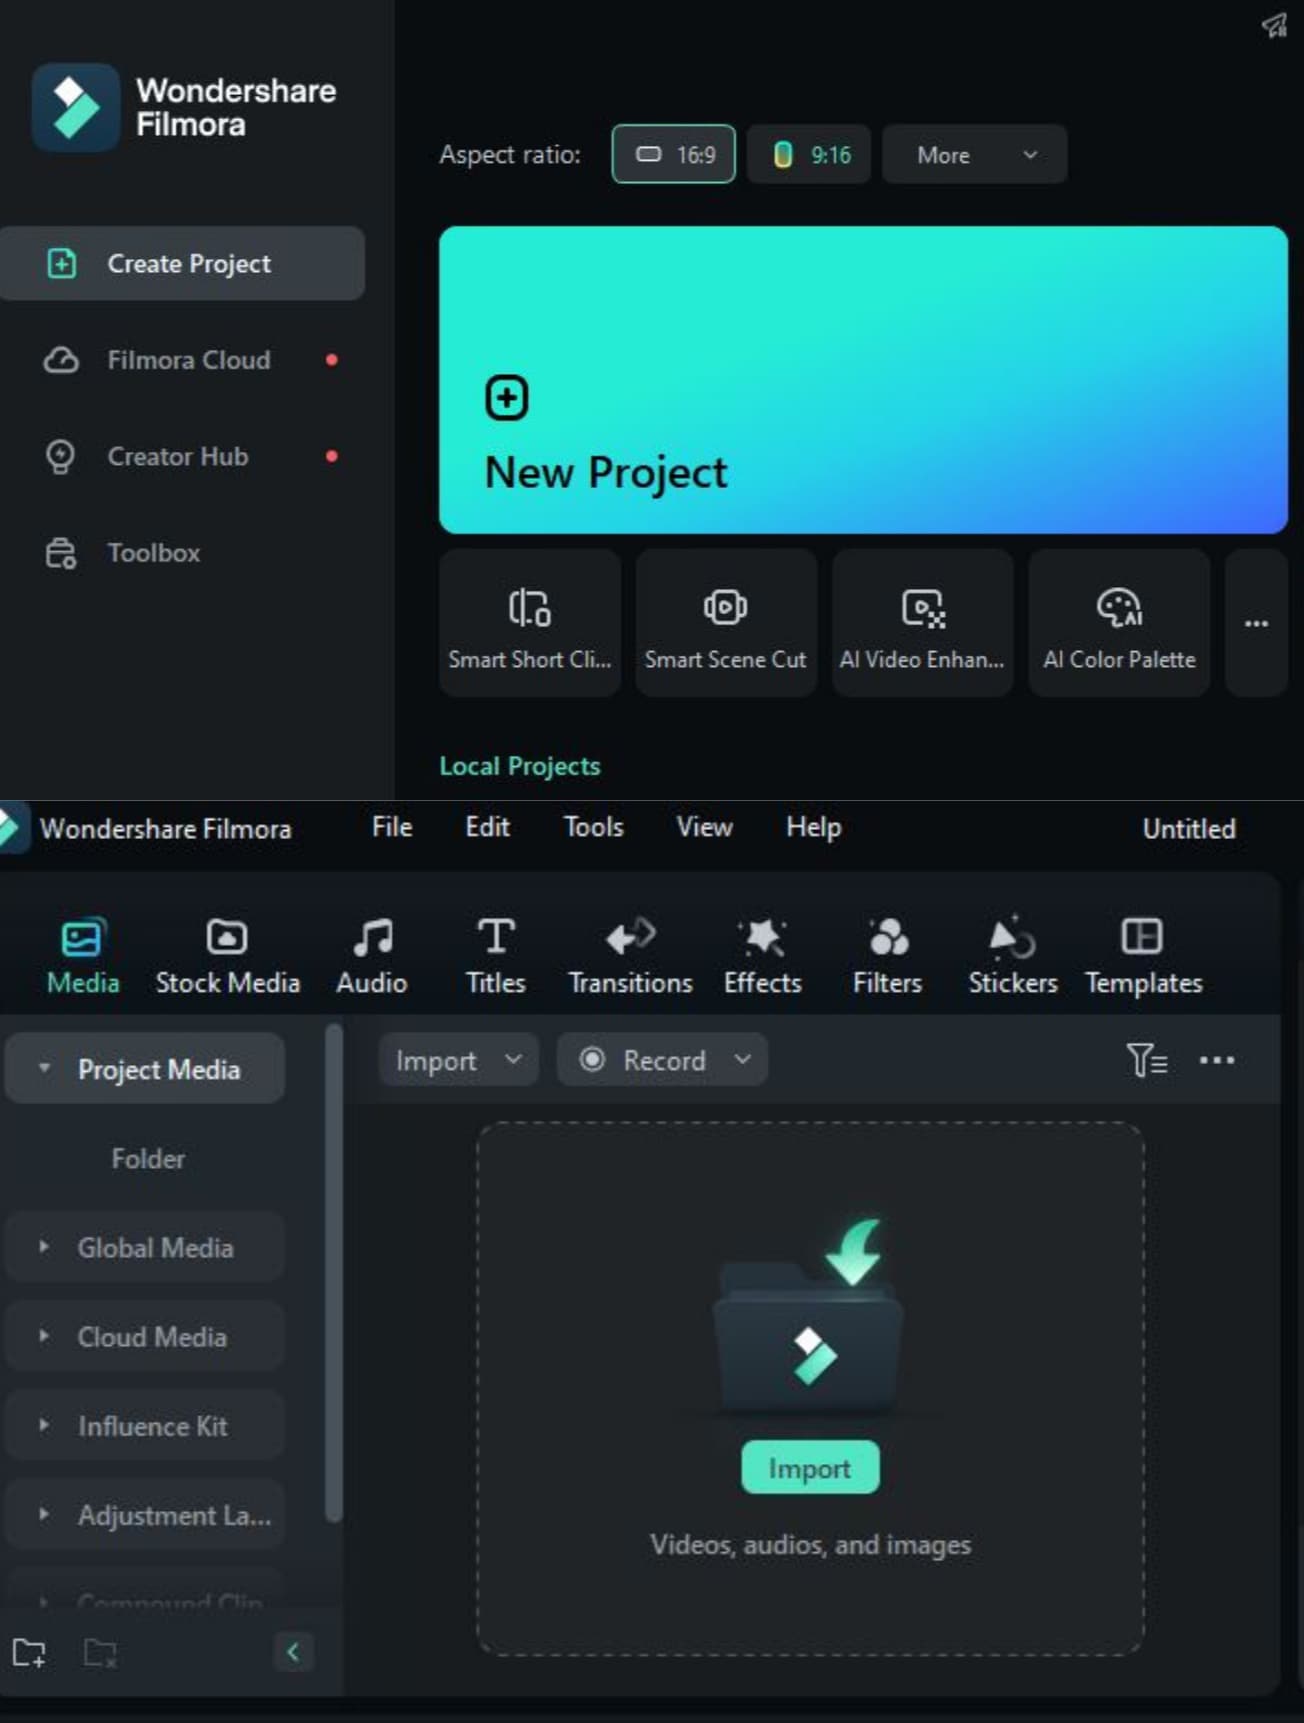The height and width of the screenshot is (1723, 1304).
Task: Open the media panel three-dot options
Action: pyautogui.click(x=1216, y=1060)
